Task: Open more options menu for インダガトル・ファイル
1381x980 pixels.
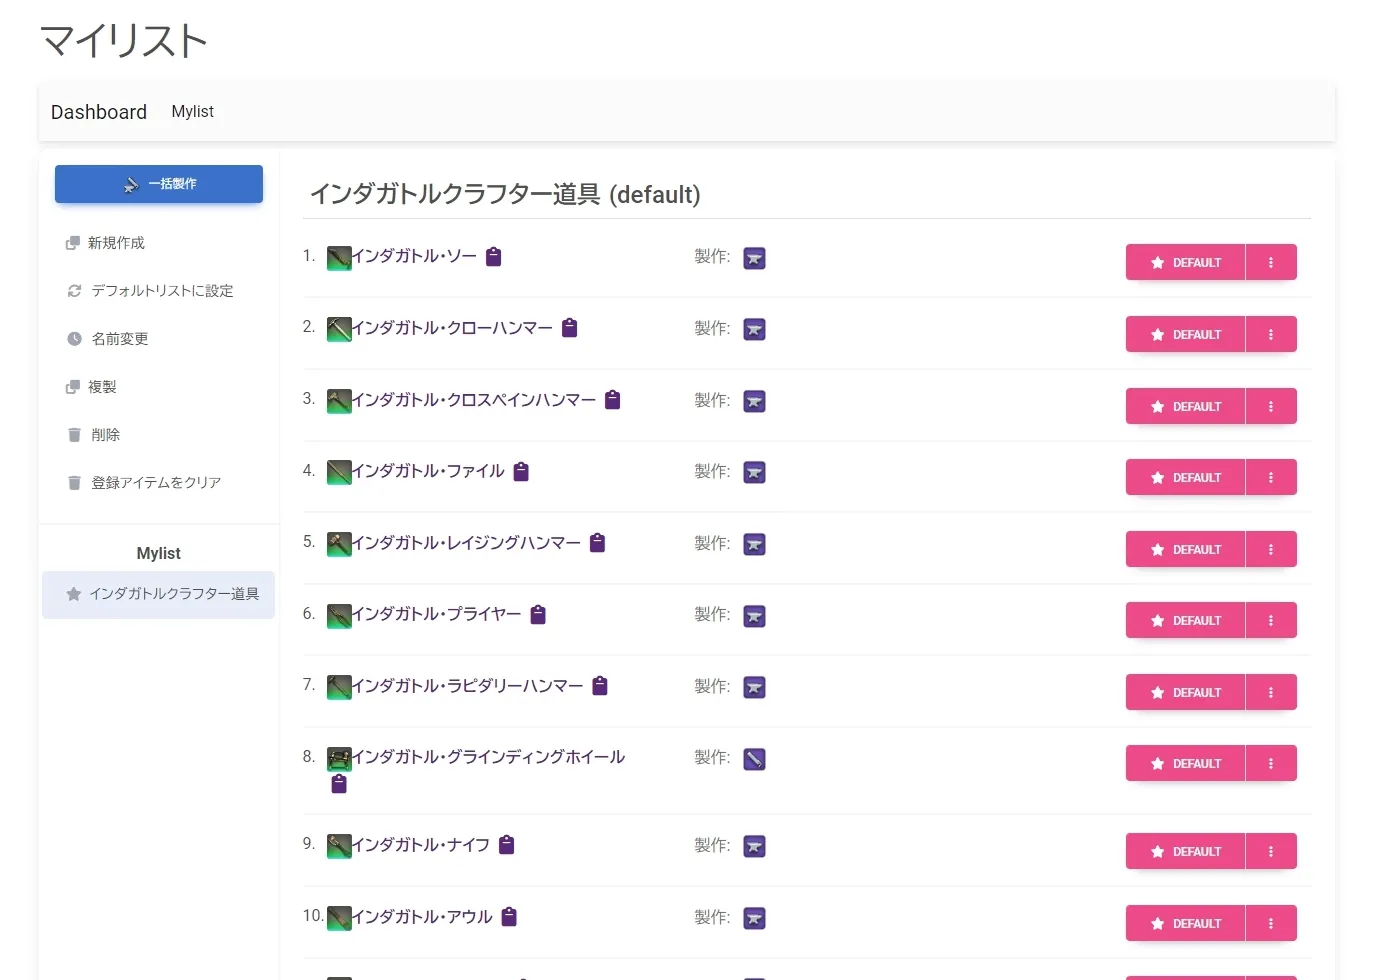Action: (1271, 477)
